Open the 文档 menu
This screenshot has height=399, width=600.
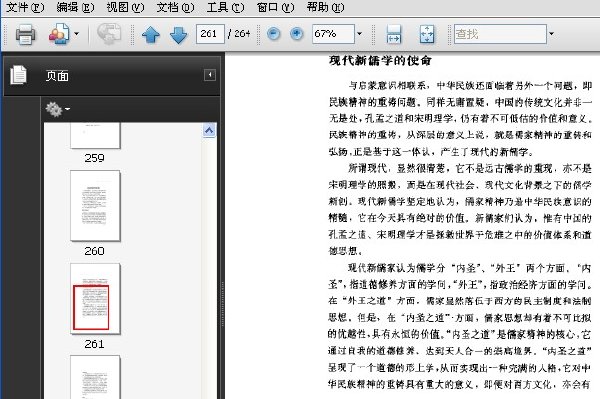[x=175, y=7]
